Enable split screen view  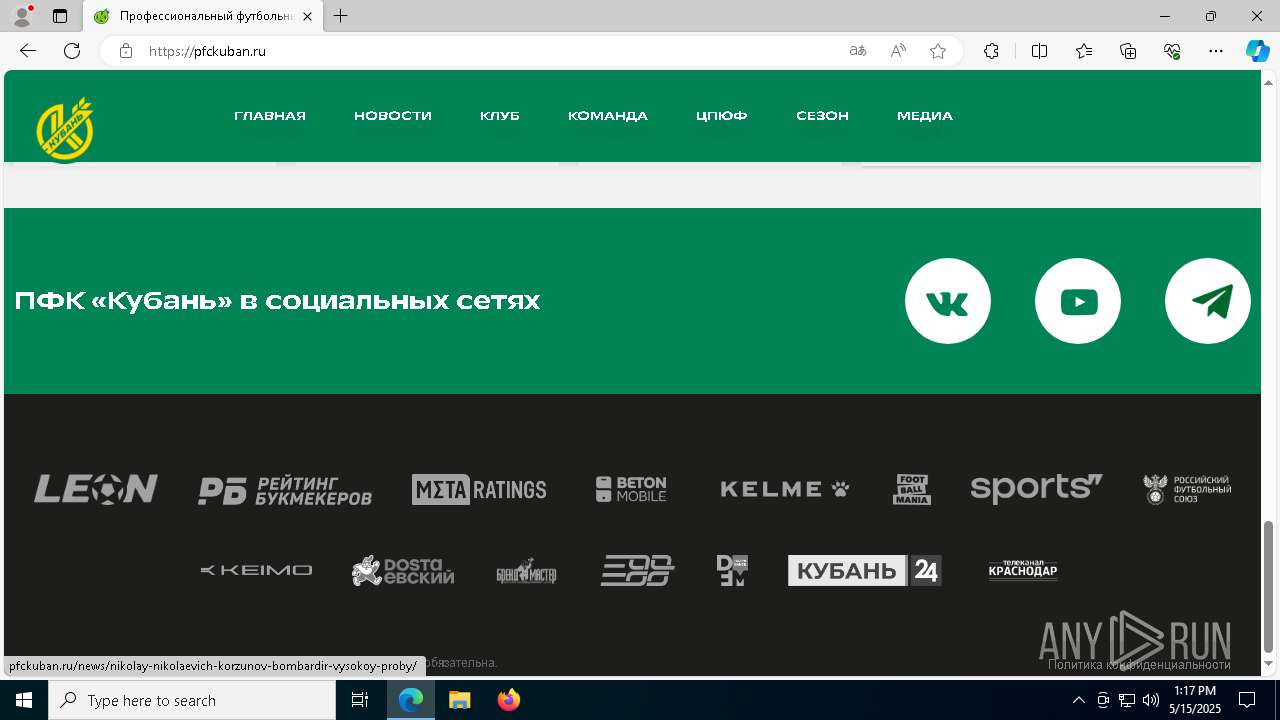(x=1039, y=51)
